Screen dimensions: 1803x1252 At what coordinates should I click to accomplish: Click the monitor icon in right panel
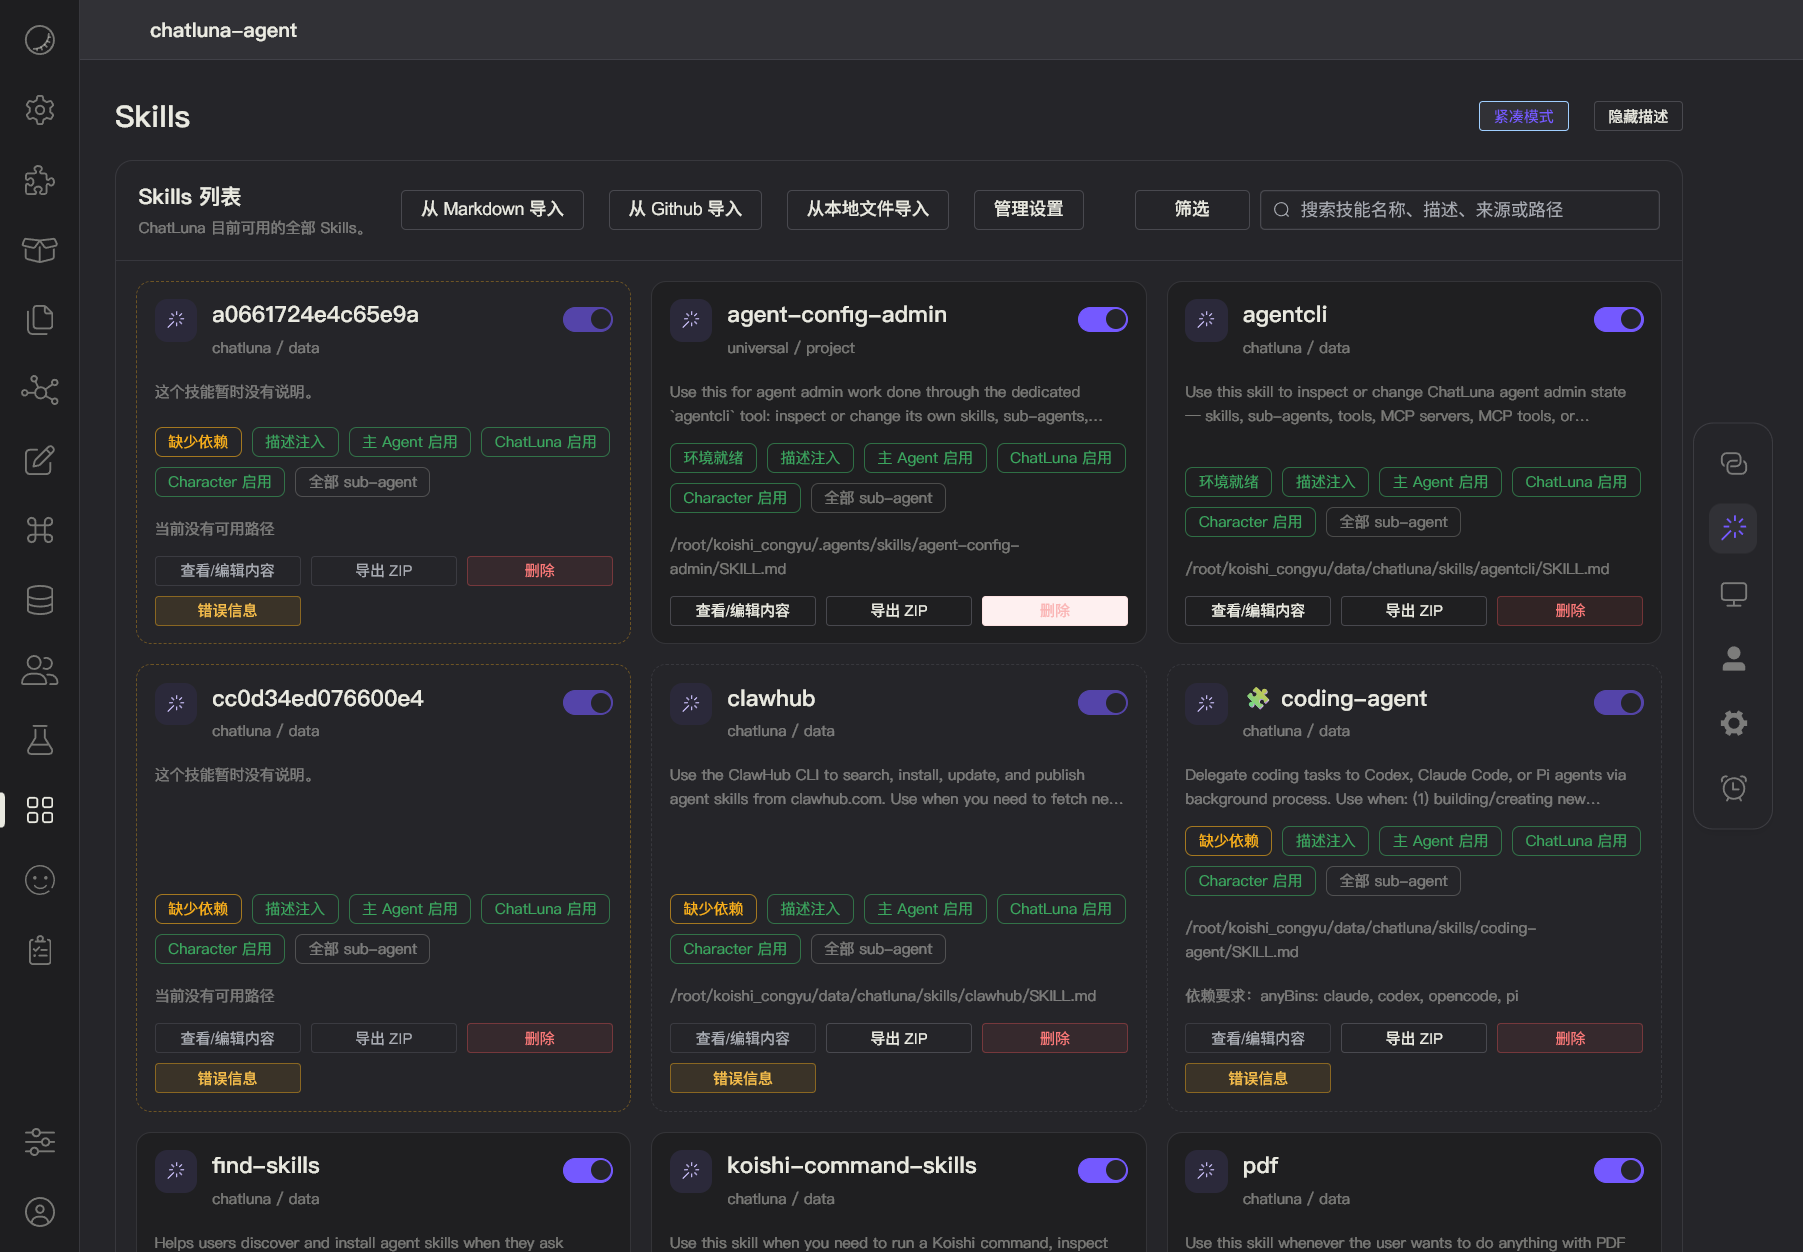pyautogui.click(x=1733, y=594)
